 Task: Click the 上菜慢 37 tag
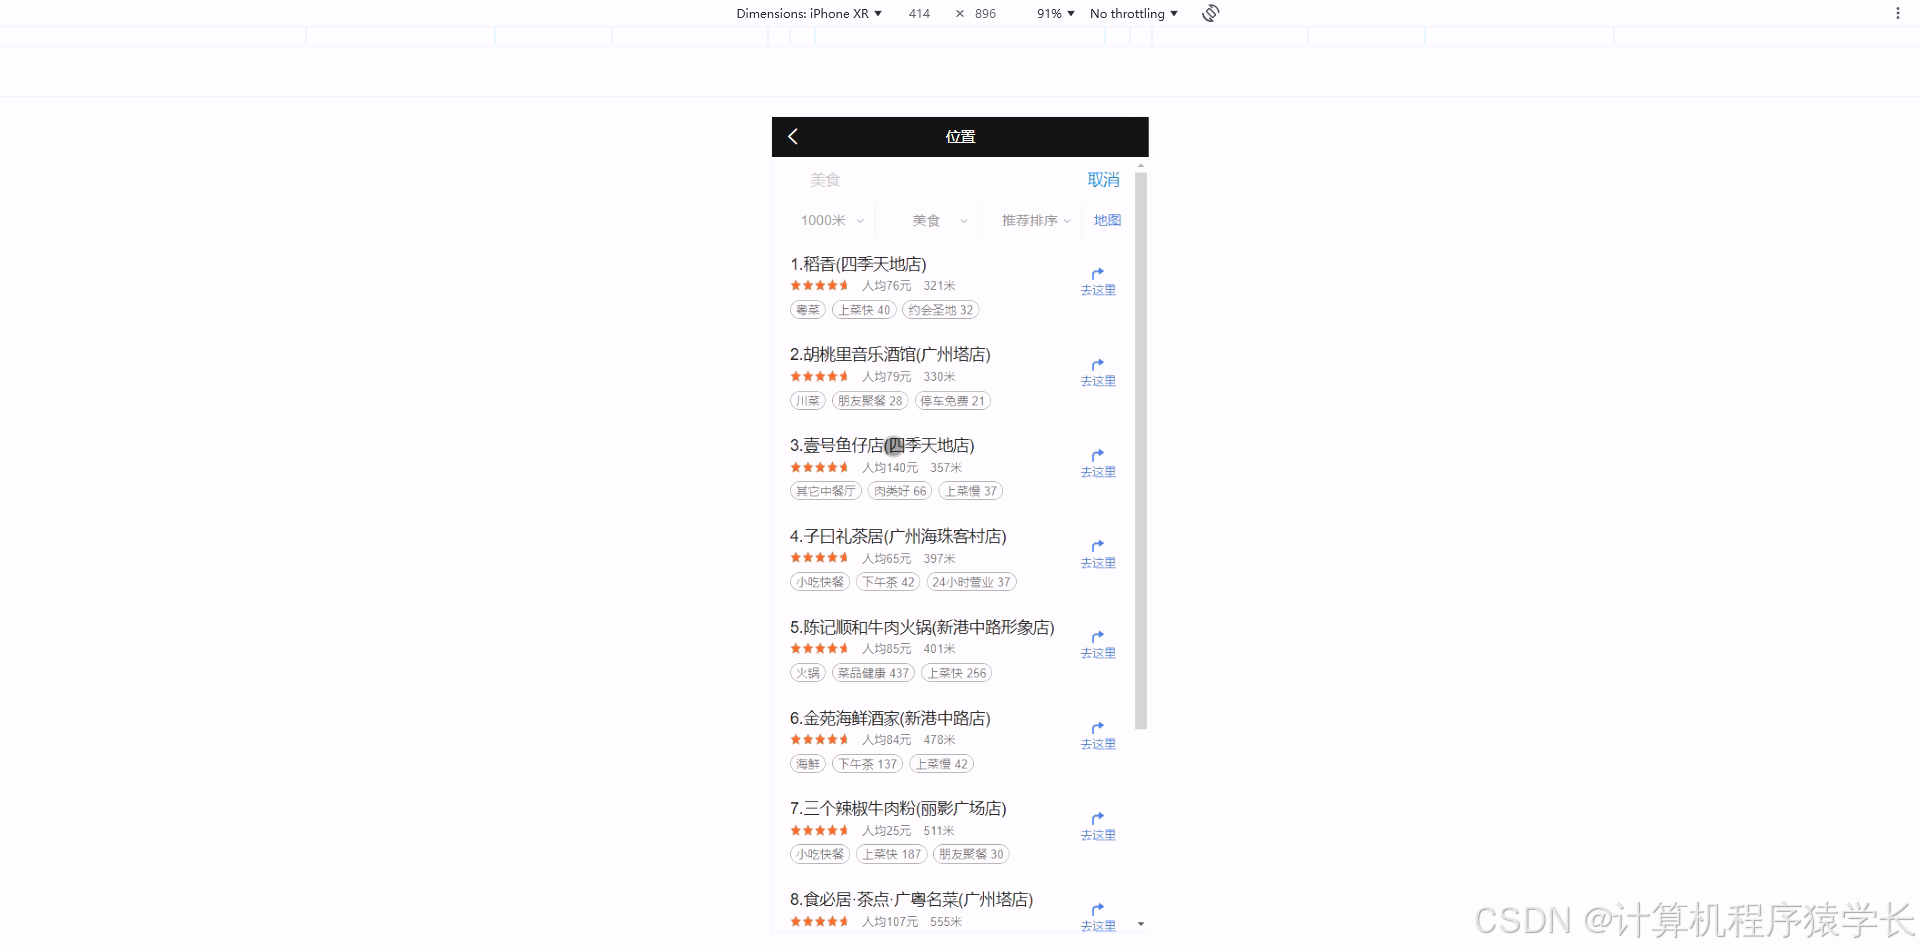tap(970, 491)
